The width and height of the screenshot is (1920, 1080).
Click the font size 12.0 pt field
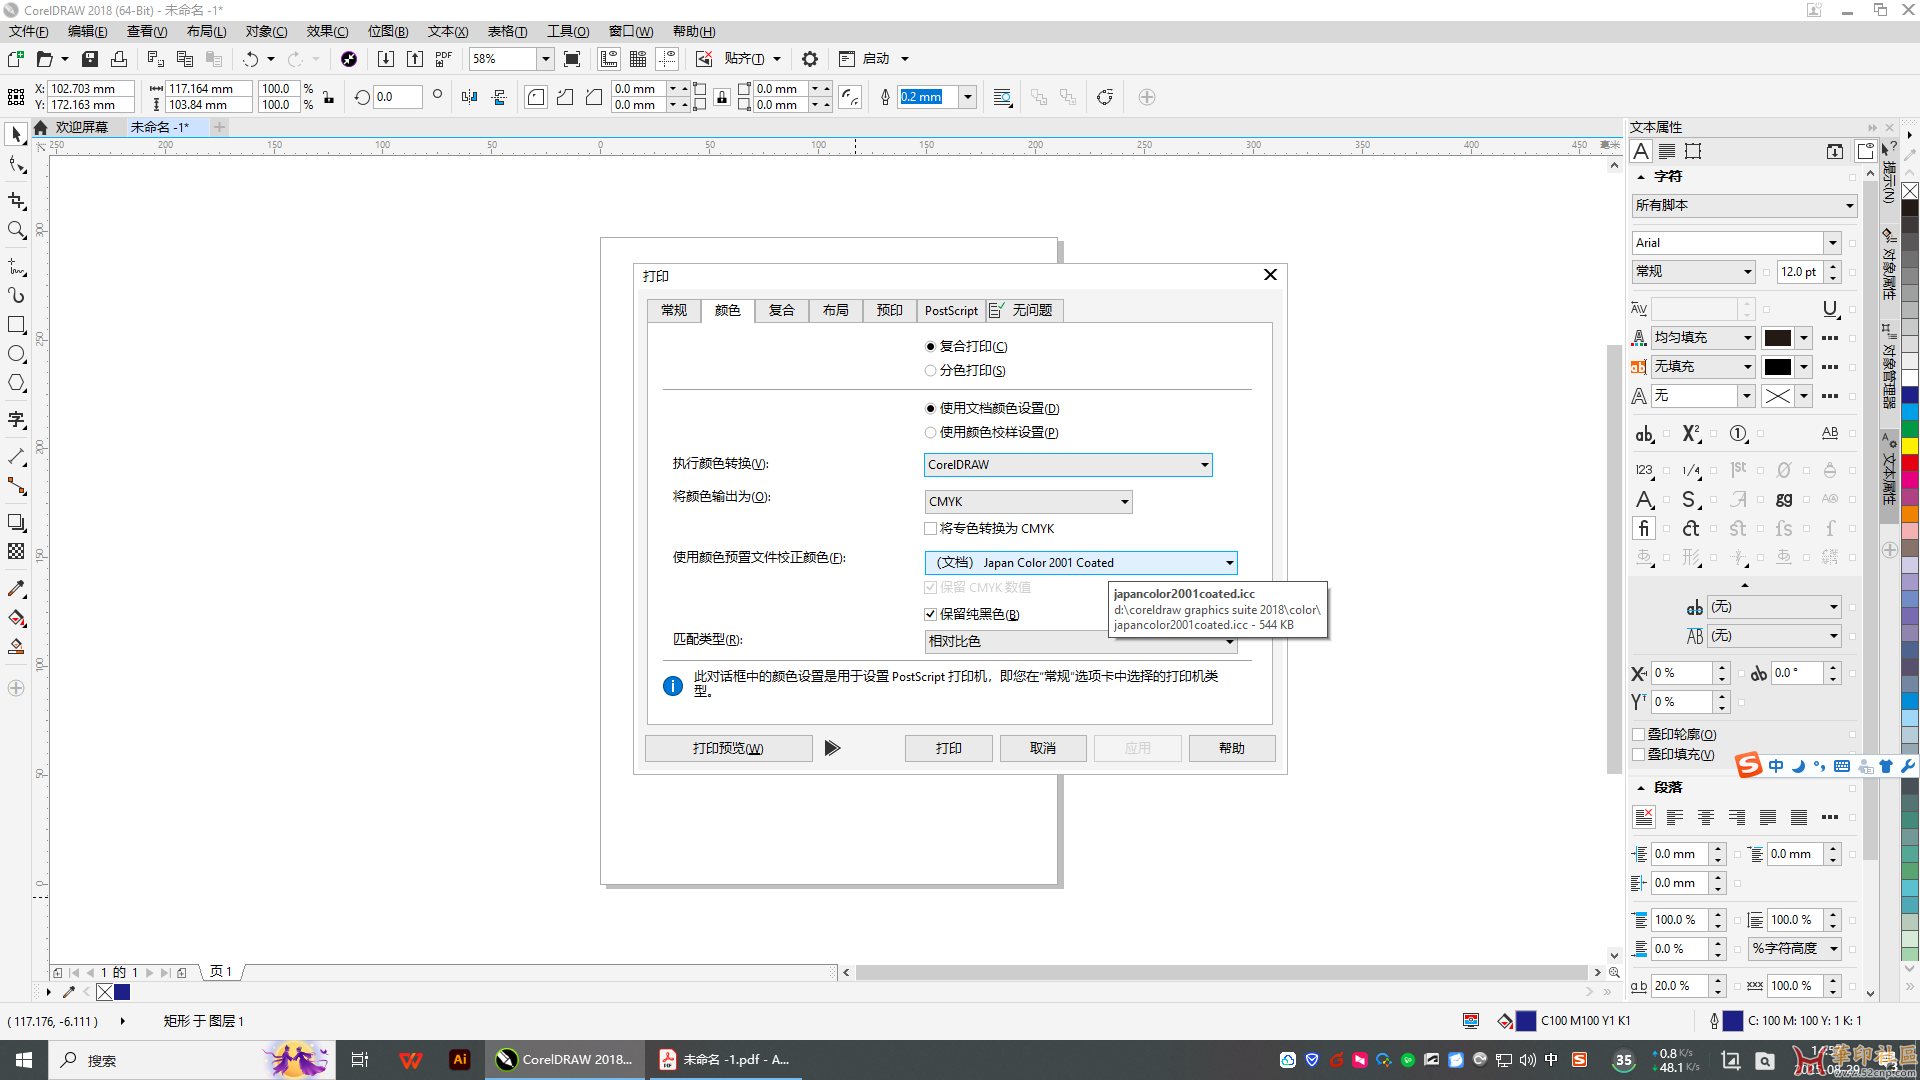pos(1801,271)
